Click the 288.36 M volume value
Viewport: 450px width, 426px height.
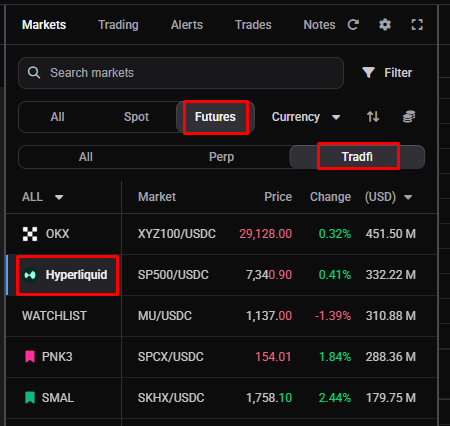tap(391, 357)
